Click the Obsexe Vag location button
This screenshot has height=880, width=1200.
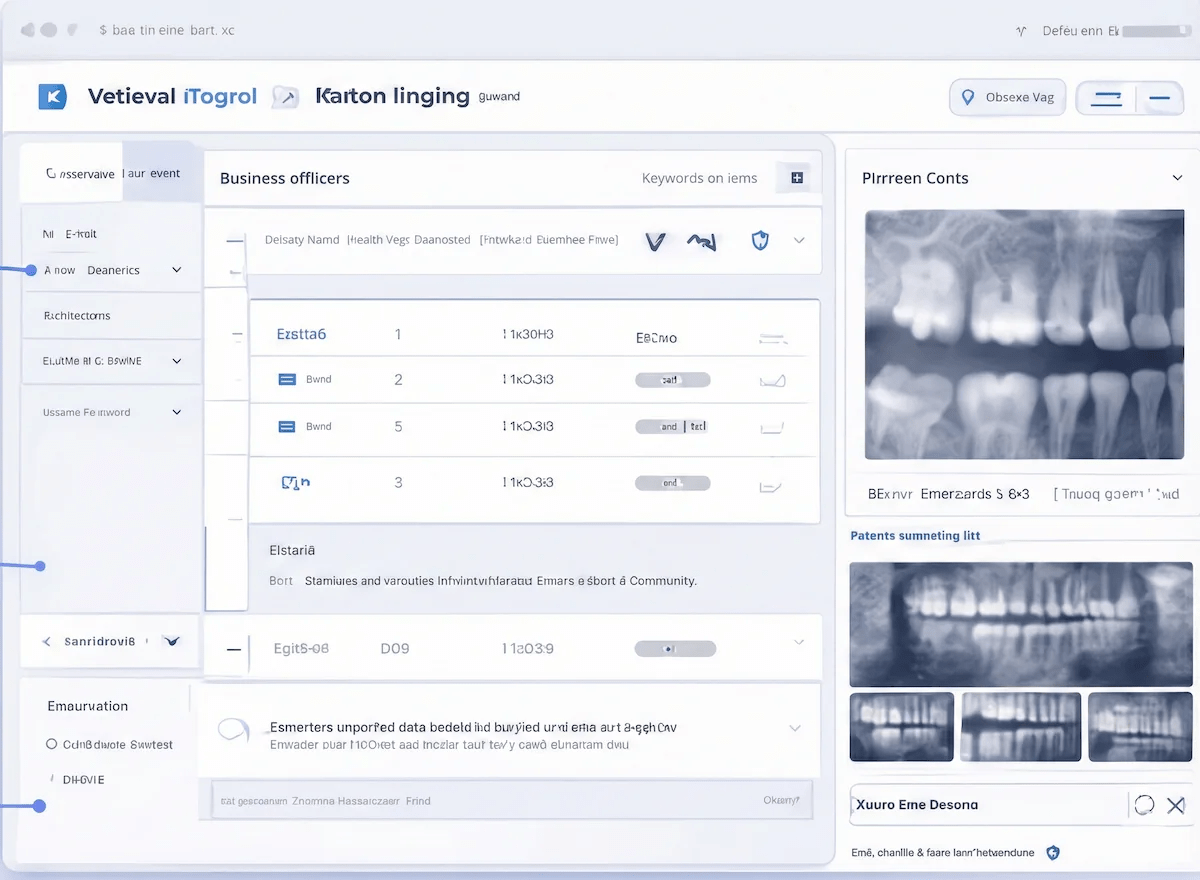(1008, 98)
